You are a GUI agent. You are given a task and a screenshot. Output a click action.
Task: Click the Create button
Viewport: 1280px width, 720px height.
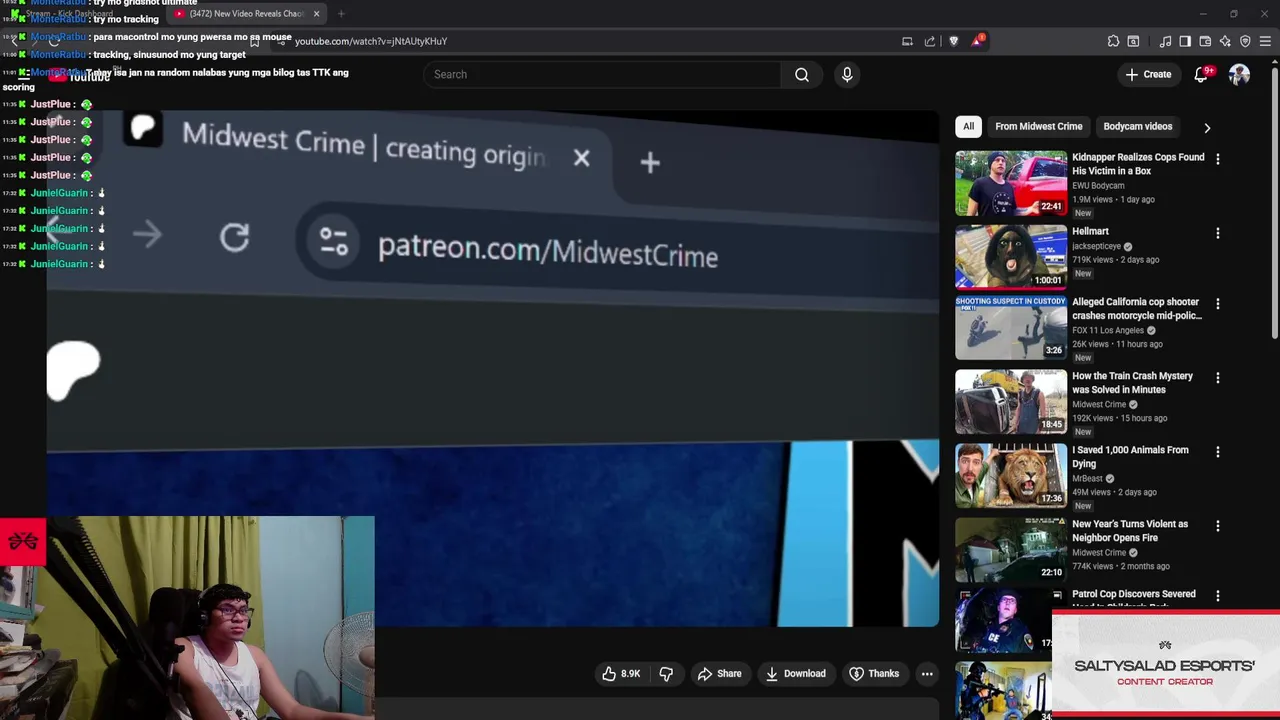click(x=1148, y=74)
